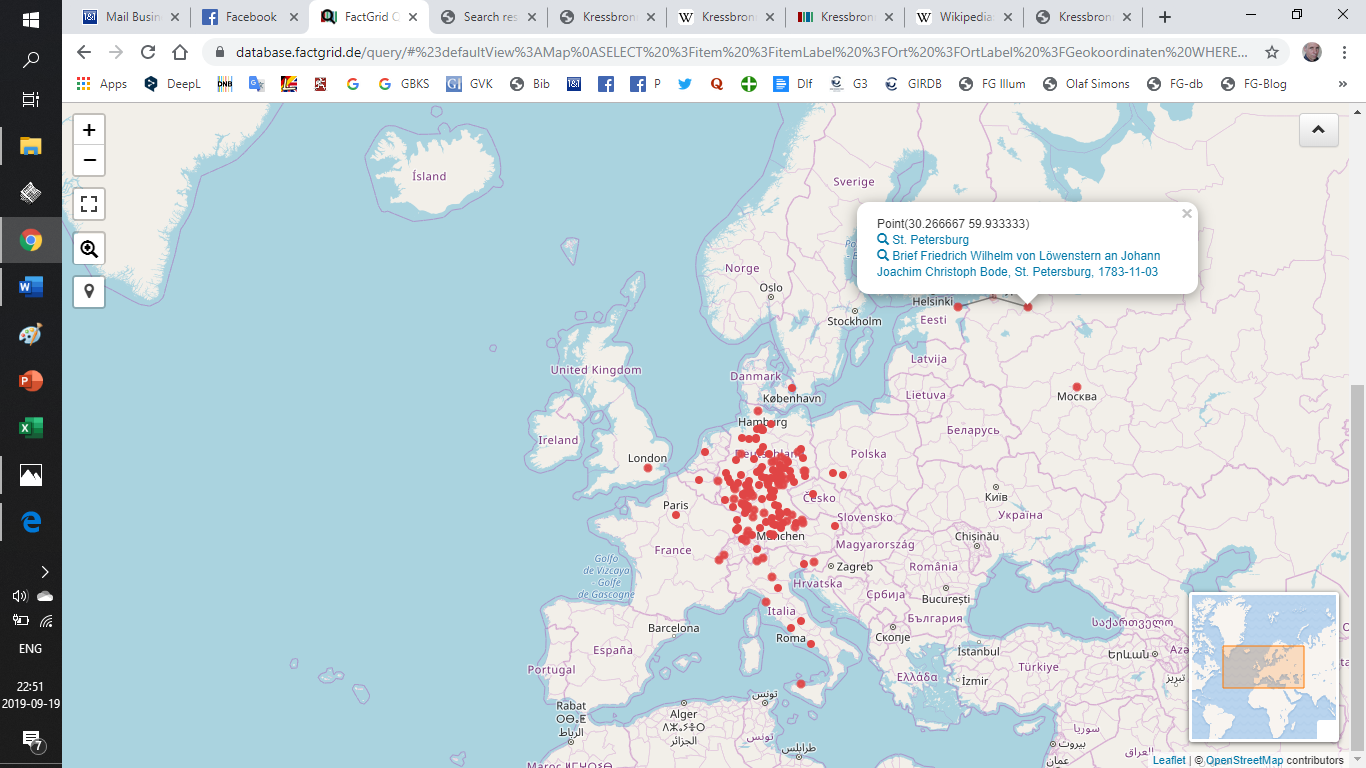Click the magnifier zoom-to-results map button

point(89,248)
